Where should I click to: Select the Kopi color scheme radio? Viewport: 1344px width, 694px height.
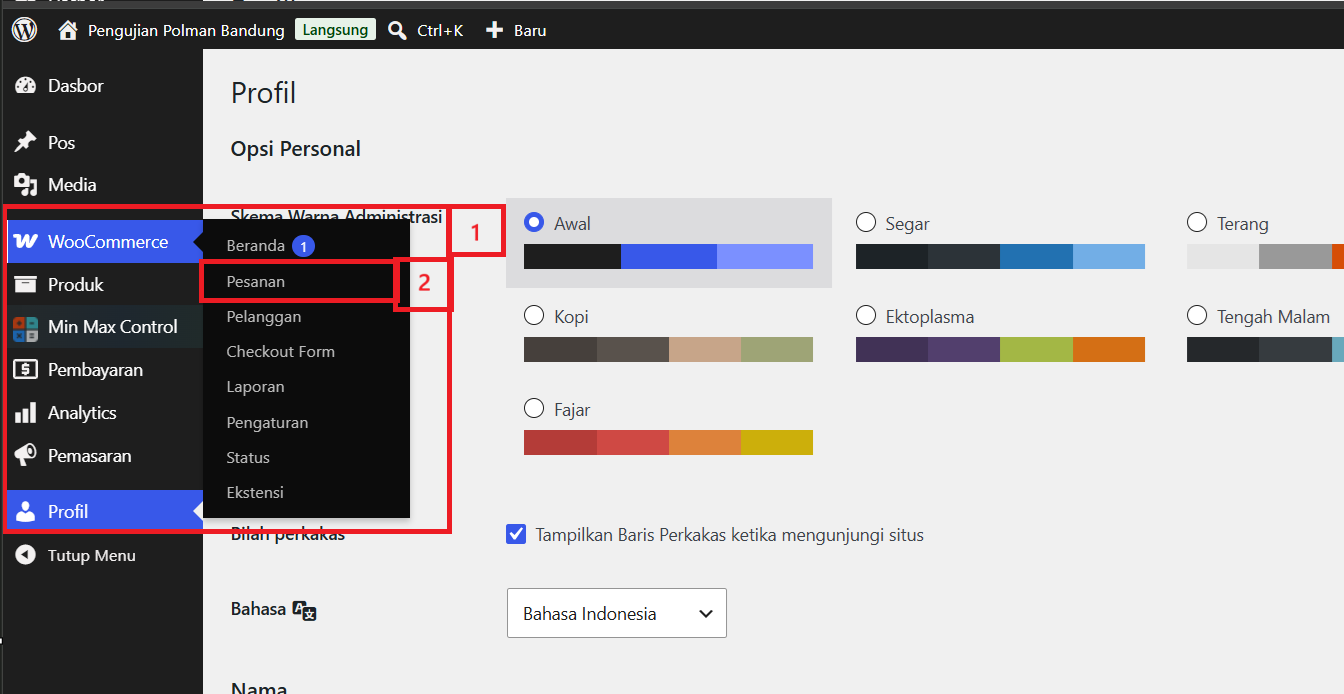[534, 316]
